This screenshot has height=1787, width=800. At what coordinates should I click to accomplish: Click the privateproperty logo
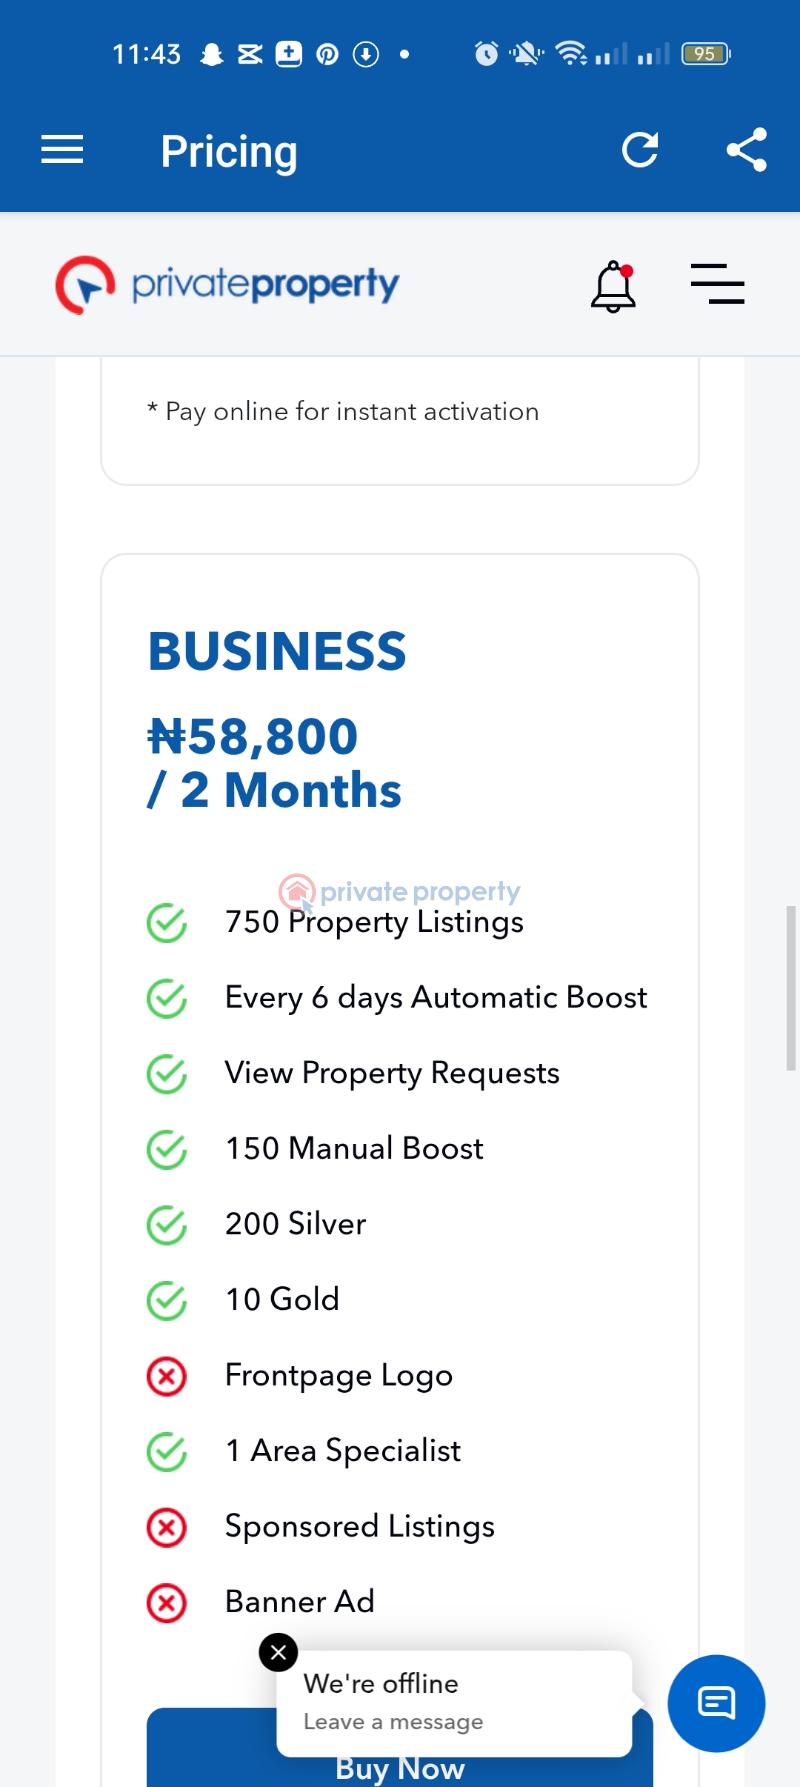227,285
